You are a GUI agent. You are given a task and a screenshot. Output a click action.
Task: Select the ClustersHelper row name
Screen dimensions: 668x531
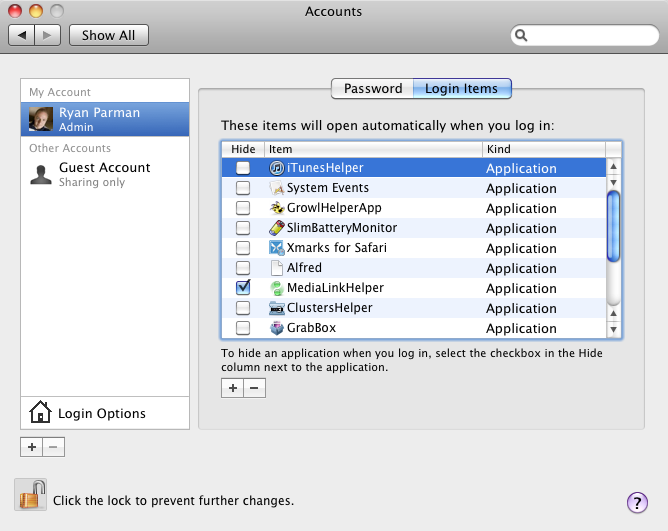330,308
